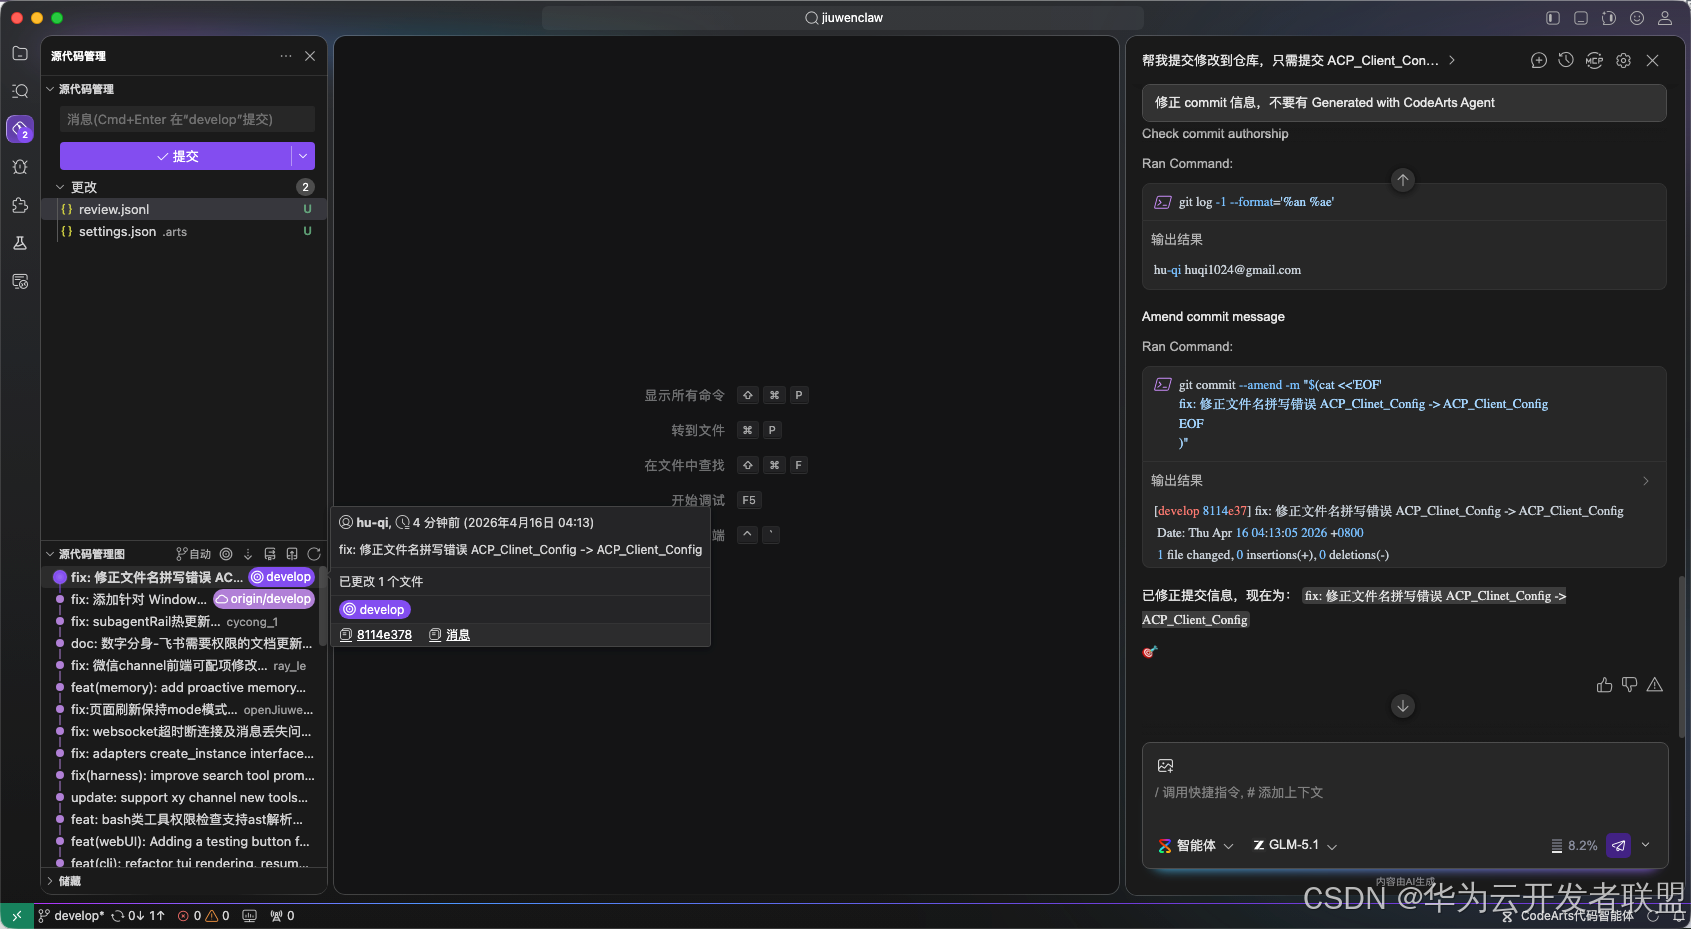Open the MCP settings icon
This screenshot has width=1691, height=929.
click(1594, 60)
